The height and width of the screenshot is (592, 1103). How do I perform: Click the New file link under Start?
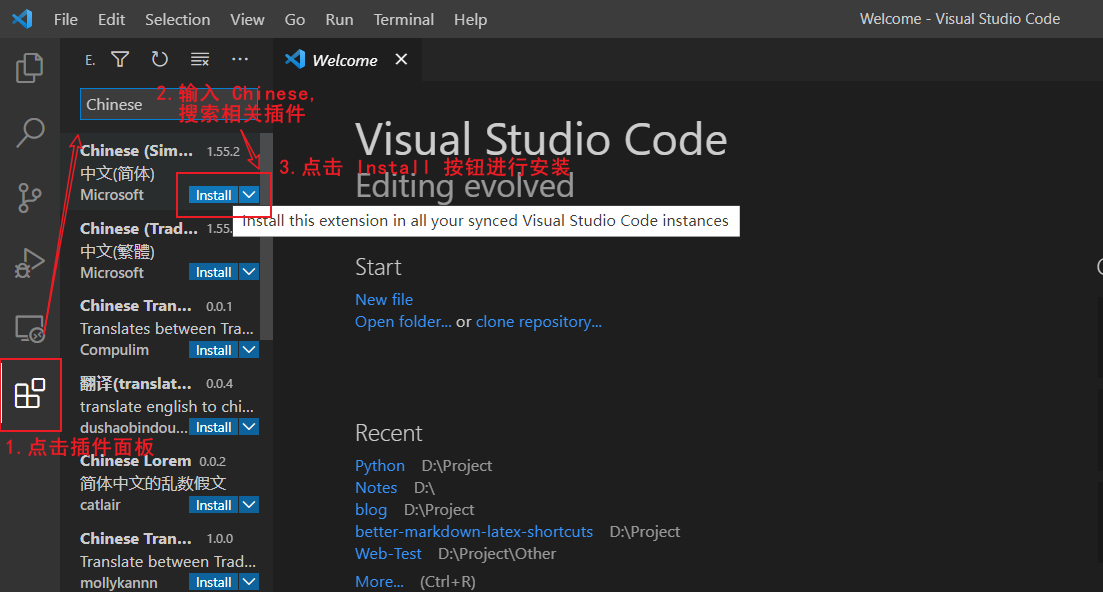click(384, 299)
